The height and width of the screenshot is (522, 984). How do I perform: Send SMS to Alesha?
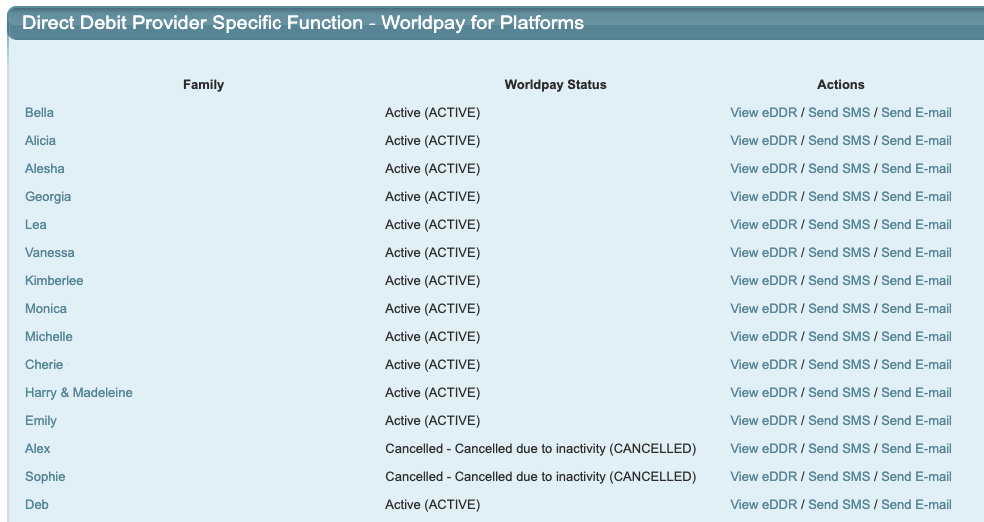coord(839,169)
